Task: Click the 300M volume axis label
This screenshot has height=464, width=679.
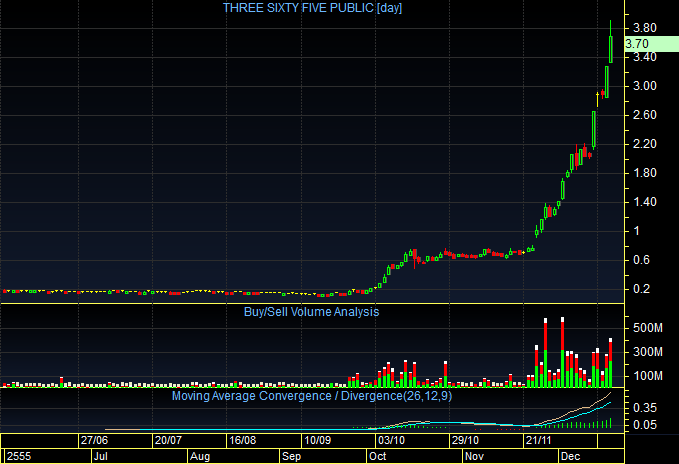Action: (647, 351)
